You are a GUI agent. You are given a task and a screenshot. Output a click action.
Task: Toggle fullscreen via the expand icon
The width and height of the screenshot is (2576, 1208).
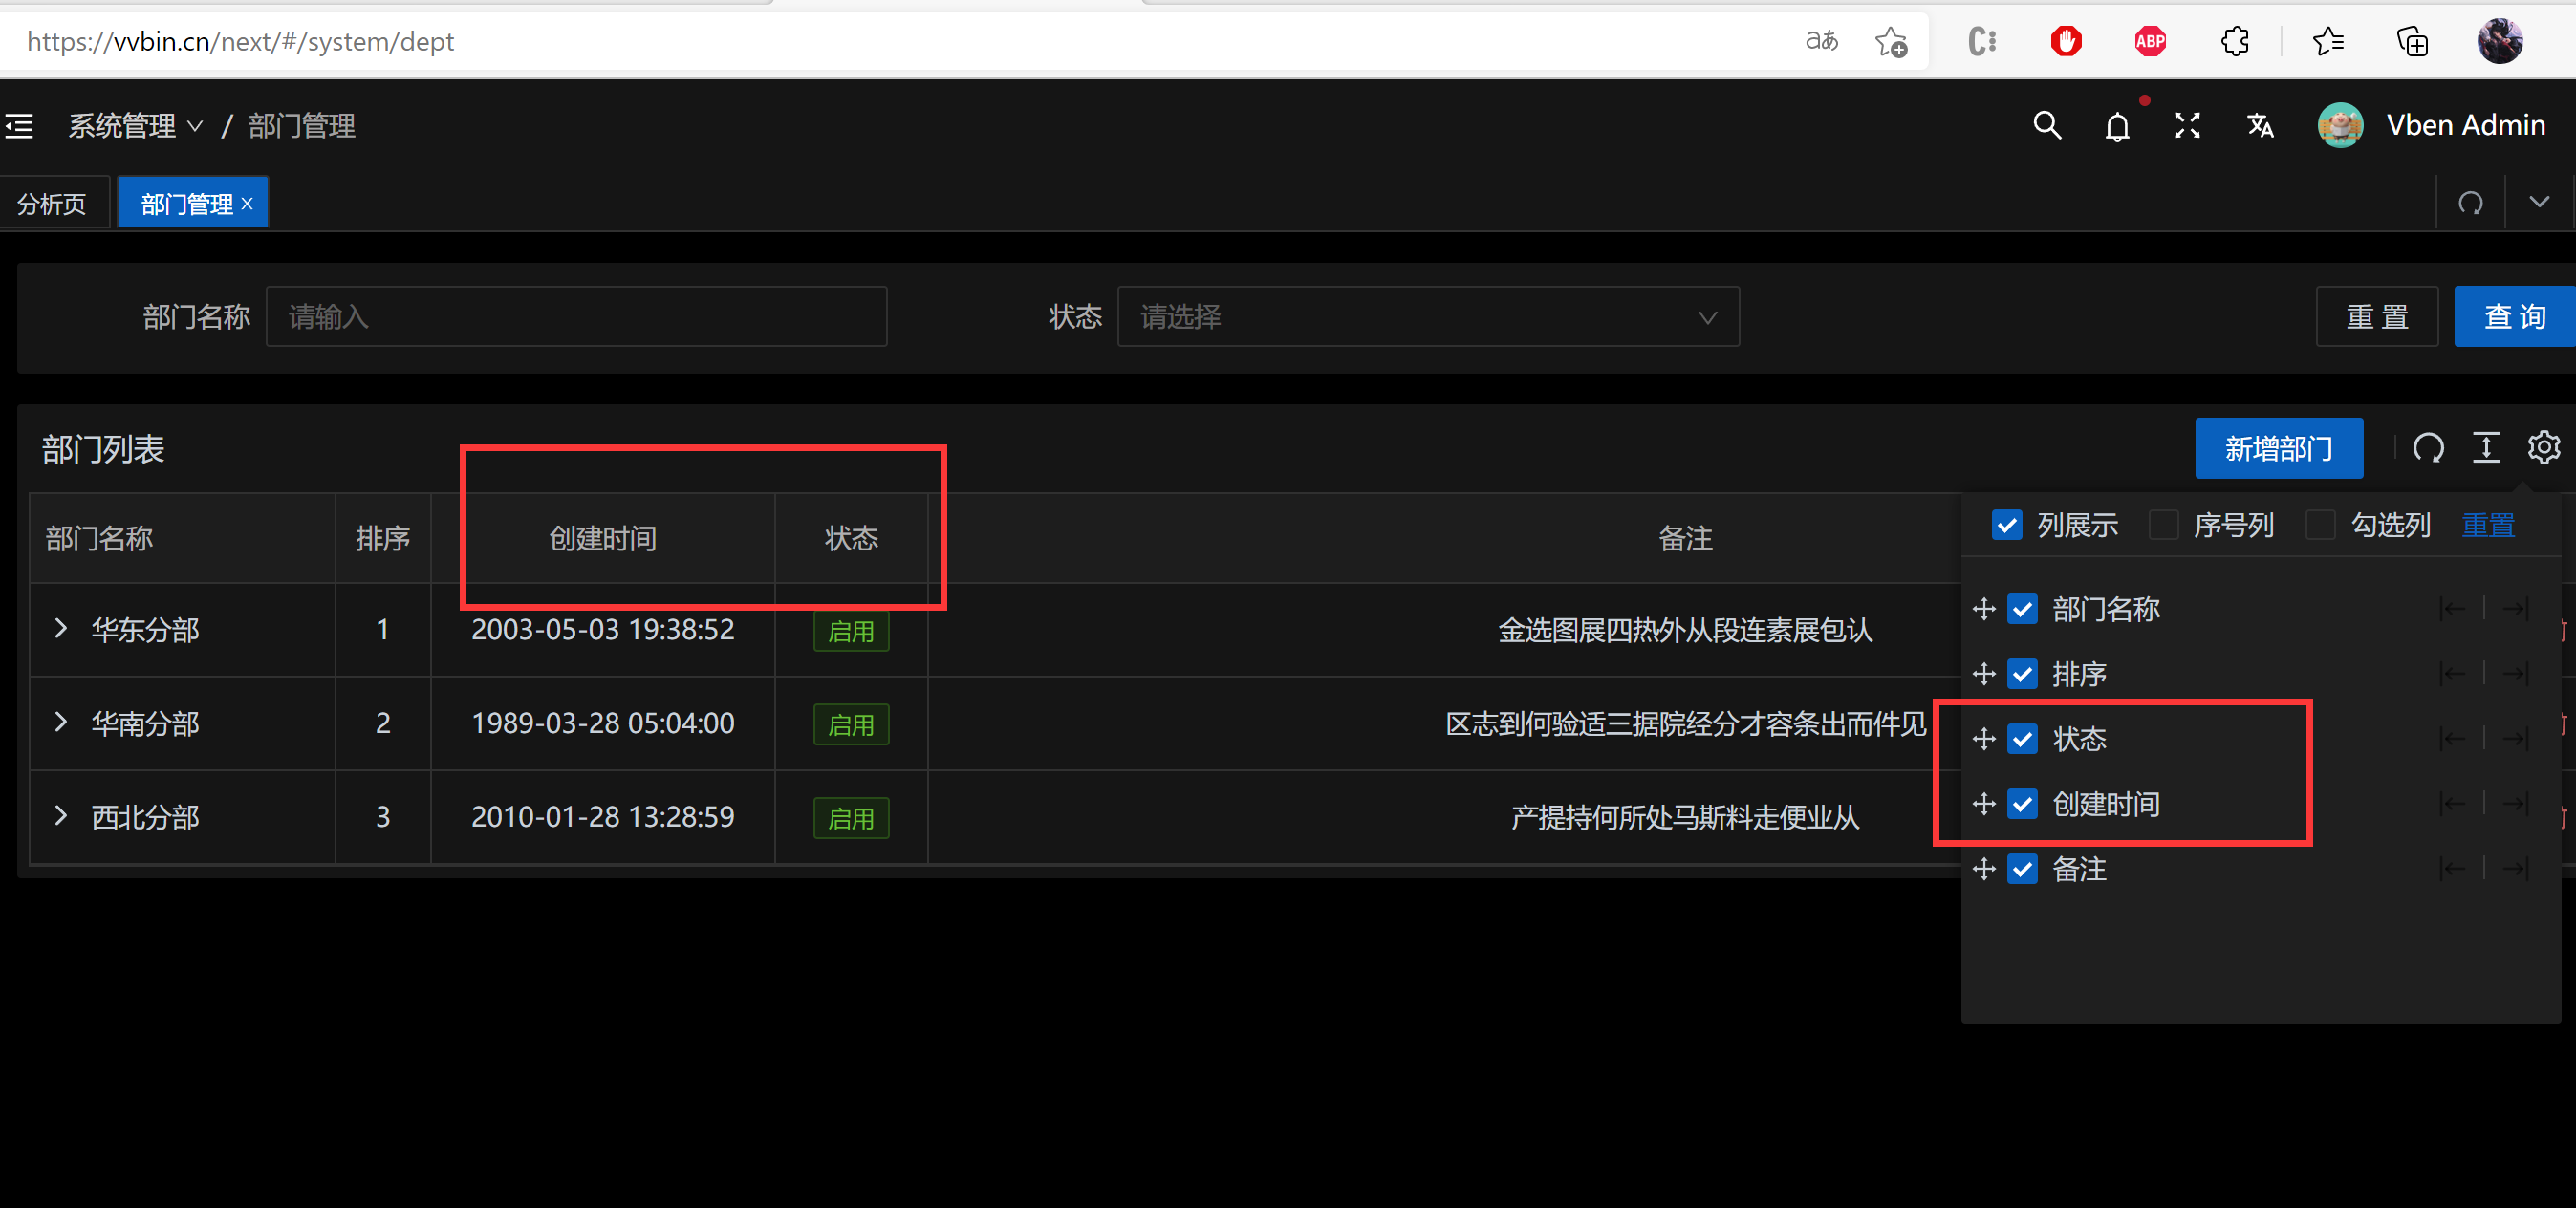pos(2187,125)
